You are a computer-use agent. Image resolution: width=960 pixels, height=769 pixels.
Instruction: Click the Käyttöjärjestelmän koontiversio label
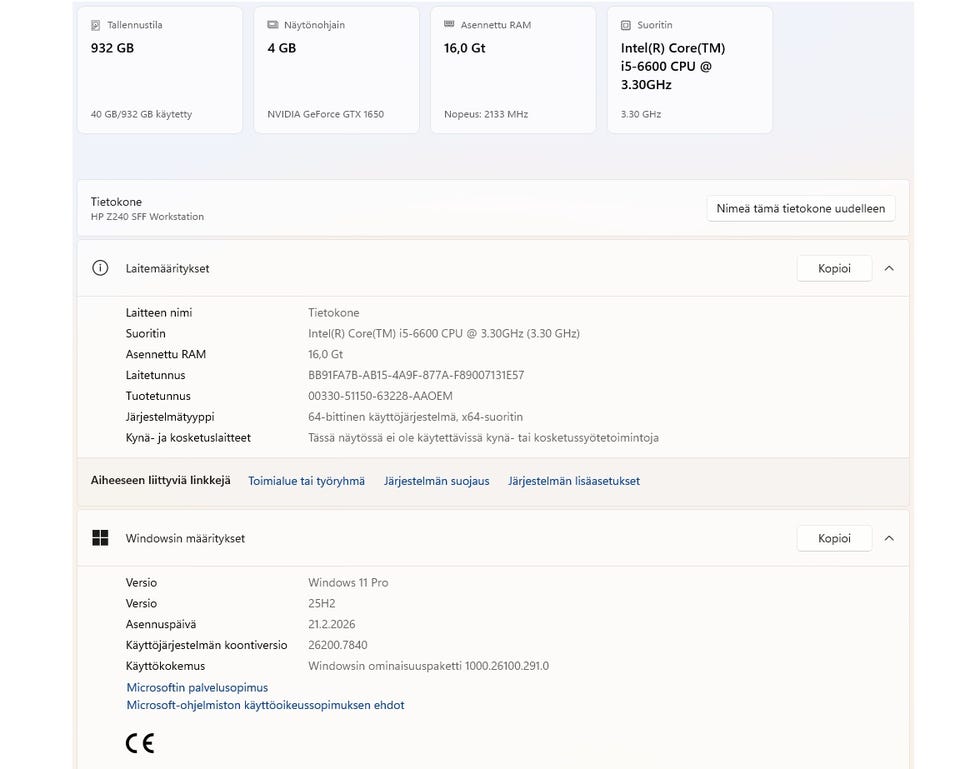[x=206, y=645]
